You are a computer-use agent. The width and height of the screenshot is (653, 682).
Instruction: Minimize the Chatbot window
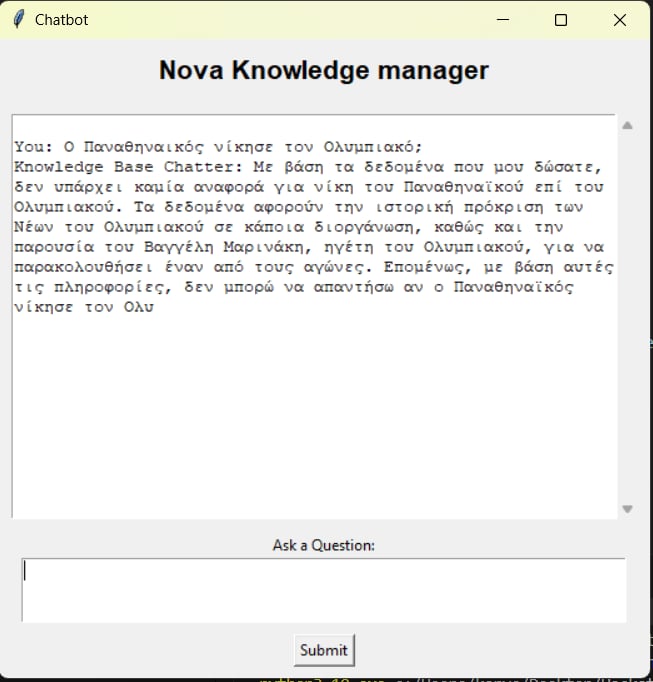point(503,20)
